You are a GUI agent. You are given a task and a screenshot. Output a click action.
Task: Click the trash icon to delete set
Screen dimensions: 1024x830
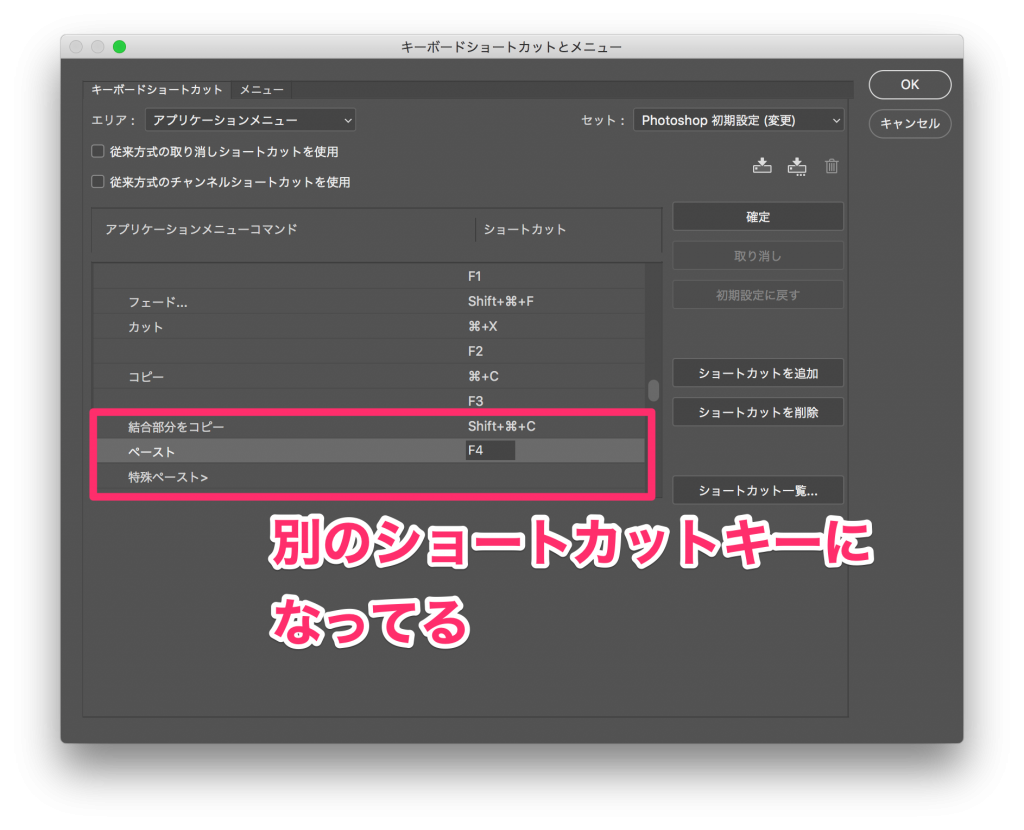click(x=831, y=166)
